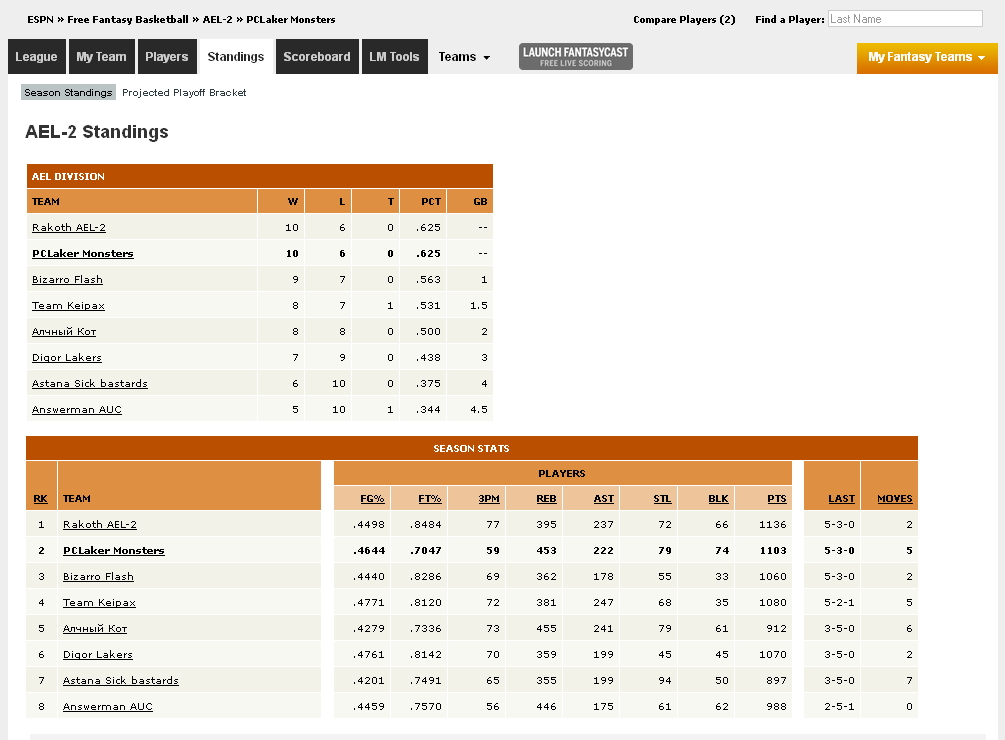Launch FantasyCast free live scoring

576,56
